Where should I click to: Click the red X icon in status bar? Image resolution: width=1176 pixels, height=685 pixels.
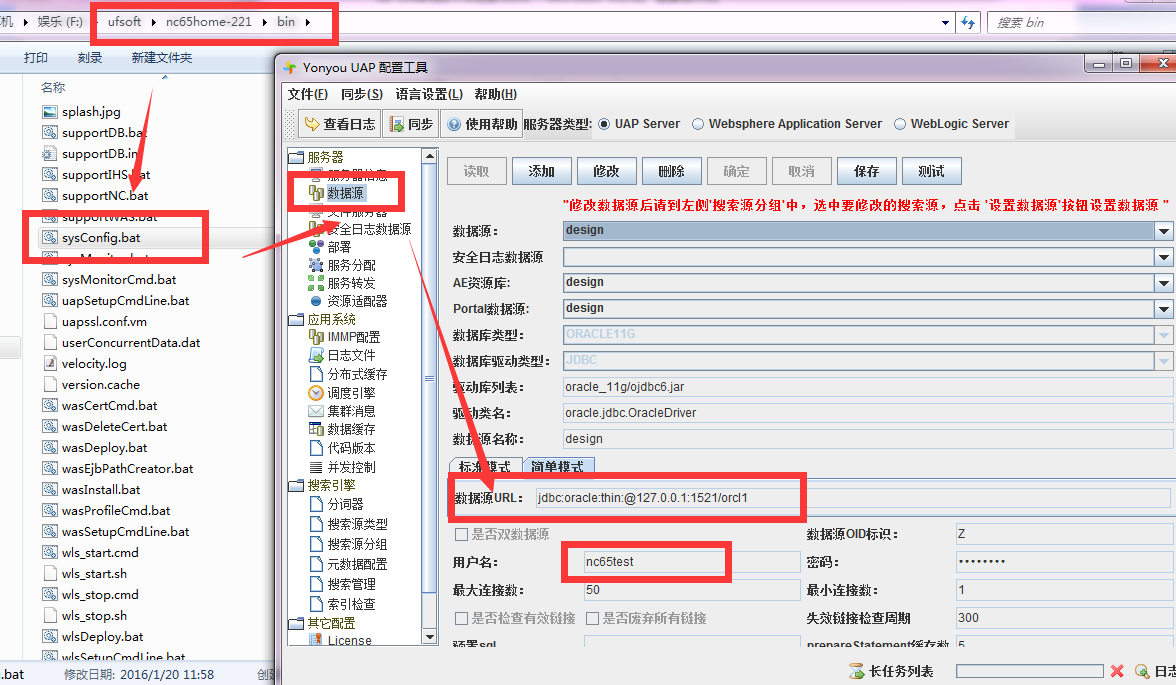[1117, 671]
